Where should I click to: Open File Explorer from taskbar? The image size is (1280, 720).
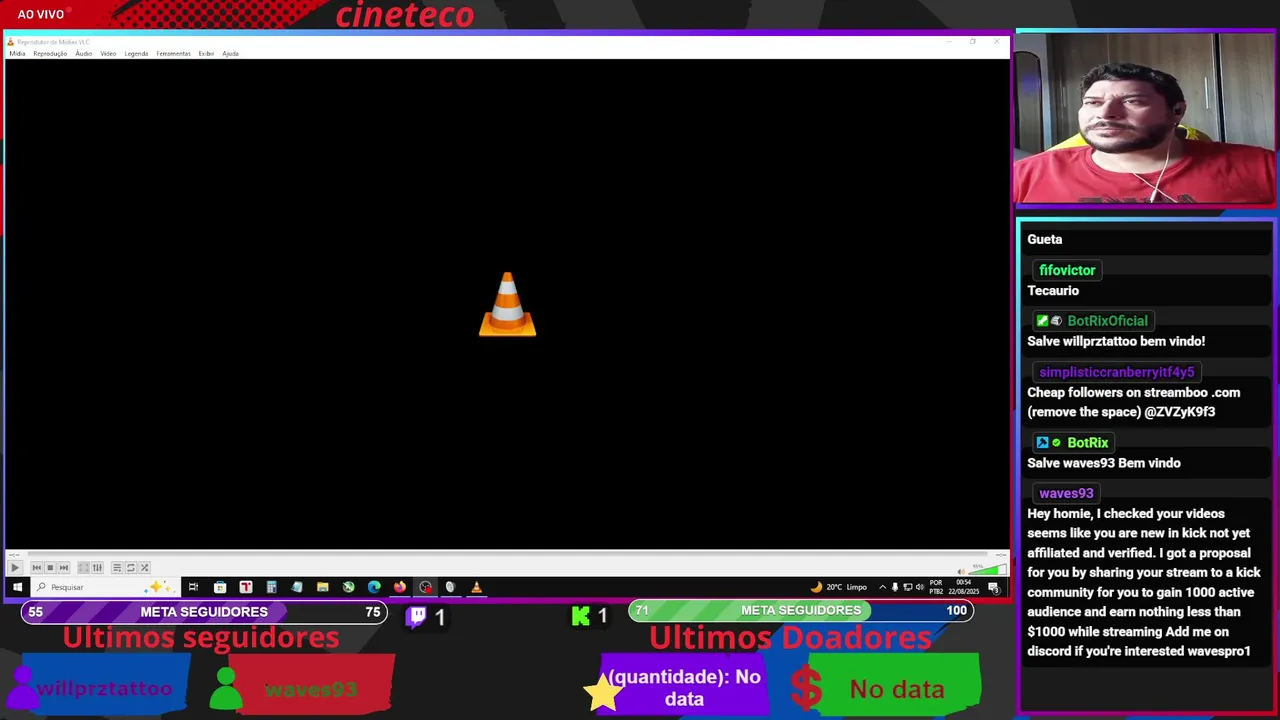(x=322, y=587)
